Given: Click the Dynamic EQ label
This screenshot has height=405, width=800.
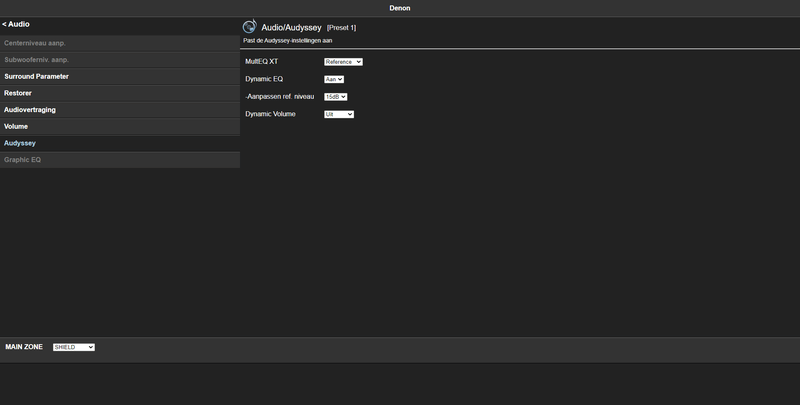Looking at the screenshot, I should [264, 80].
